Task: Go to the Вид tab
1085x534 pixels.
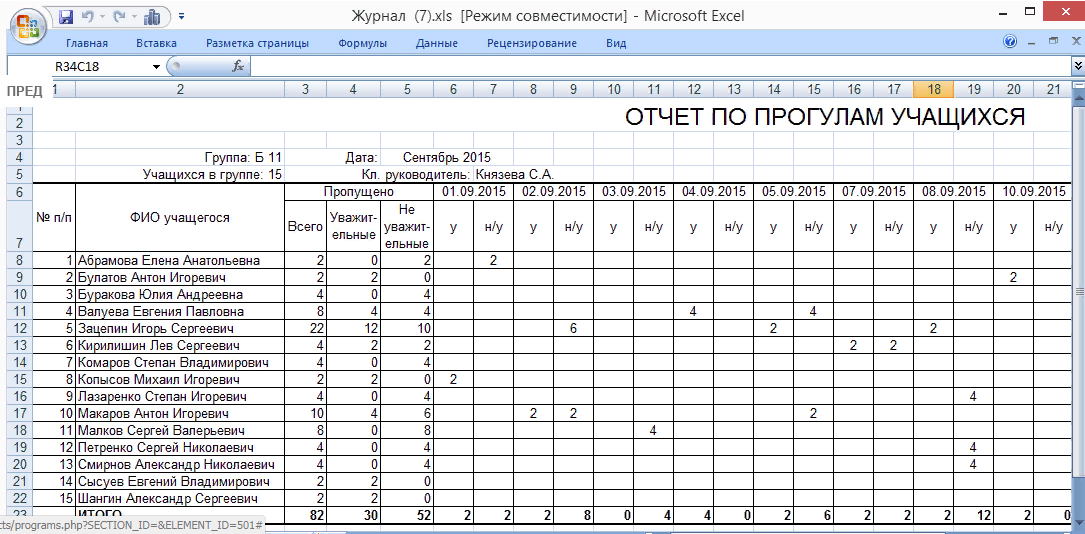Action: pos(616,43)
